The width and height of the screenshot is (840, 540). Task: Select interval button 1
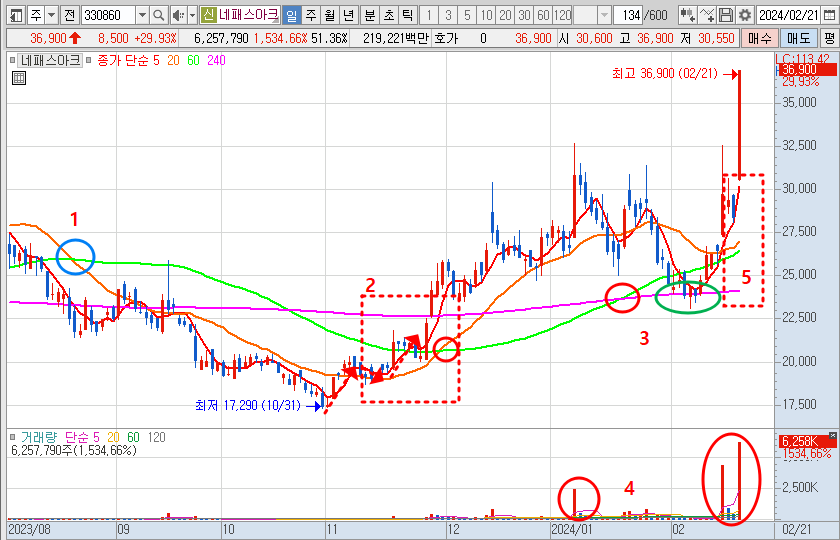429,15
